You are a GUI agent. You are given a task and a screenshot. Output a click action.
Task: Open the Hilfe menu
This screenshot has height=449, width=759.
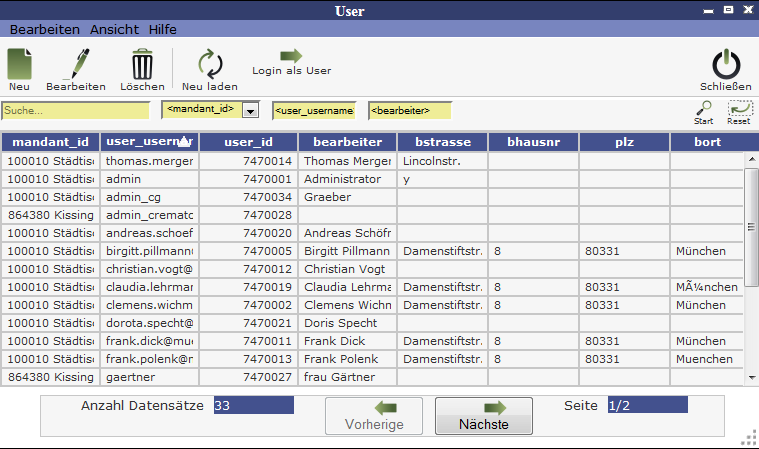point(162,30)
